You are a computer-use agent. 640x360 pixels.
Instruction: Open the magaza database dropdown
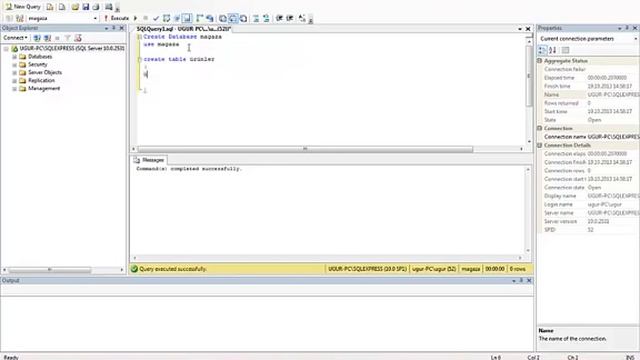point(95,18)
